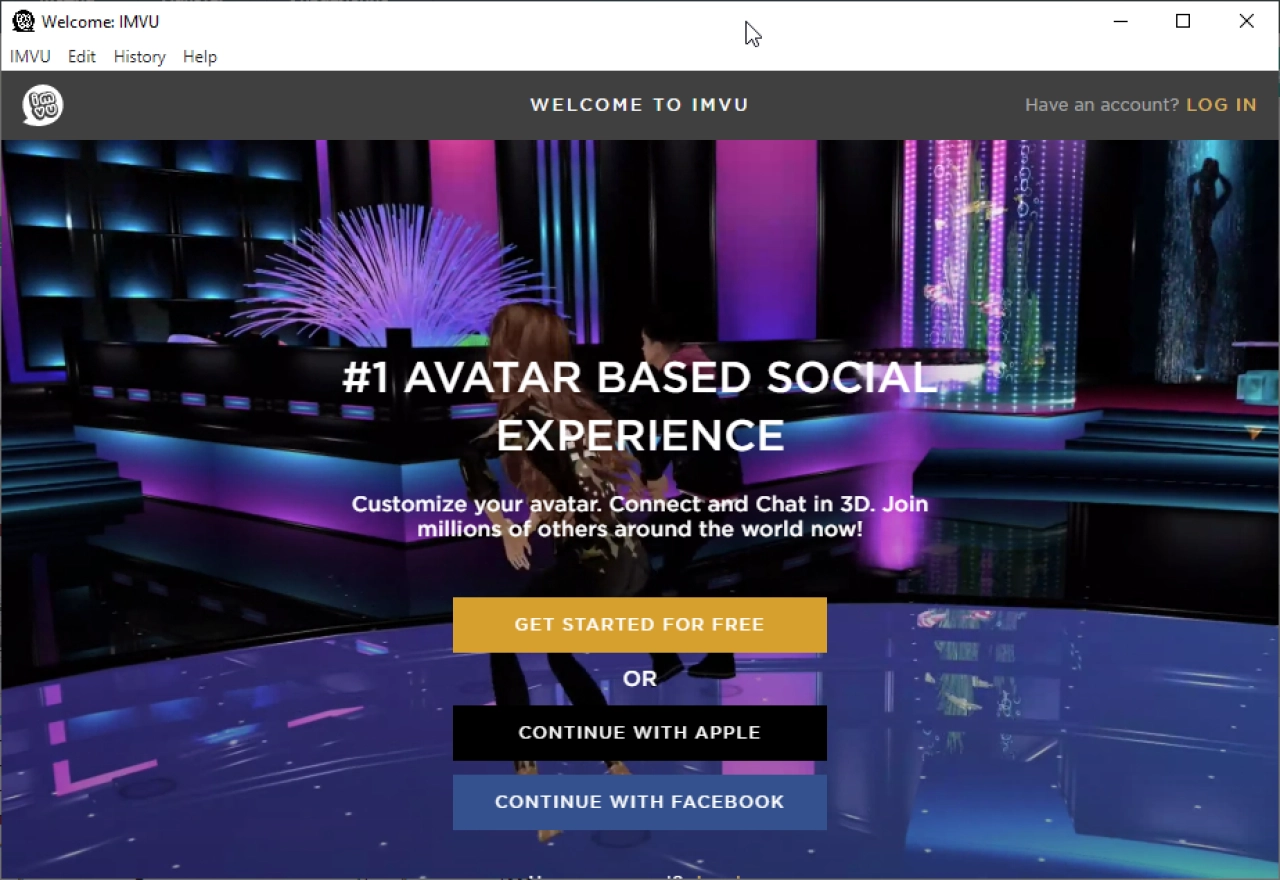The height and width of the screenshot is (880, 1280).
Task: Click the 'OR' separator text
Action: (x=640, y=679)
